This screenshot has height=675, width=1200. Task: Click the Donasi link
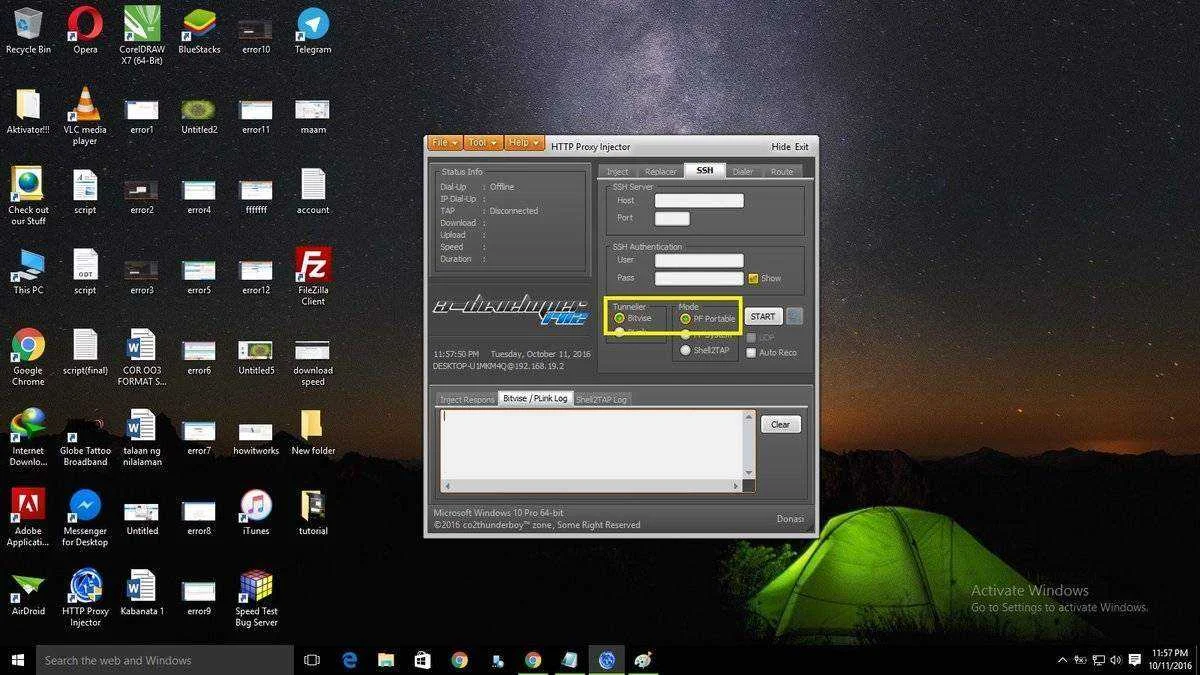[x=790, y=518]
